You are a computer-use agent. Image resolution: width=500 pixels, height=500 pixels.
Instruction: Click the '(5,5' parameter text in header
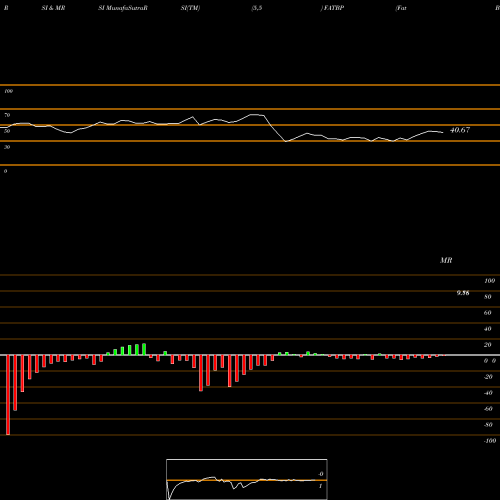(257, 8)
